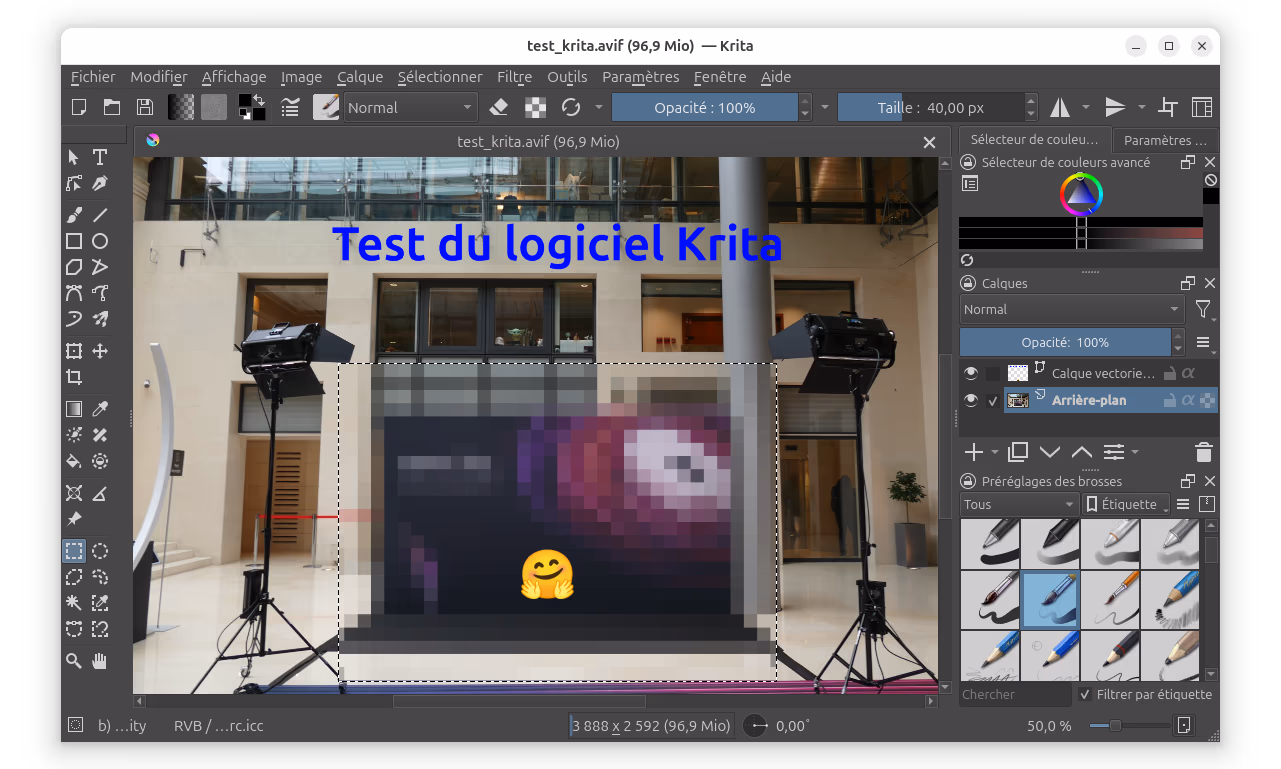
Task: Click the Save document icon
Action: point(145,108)
